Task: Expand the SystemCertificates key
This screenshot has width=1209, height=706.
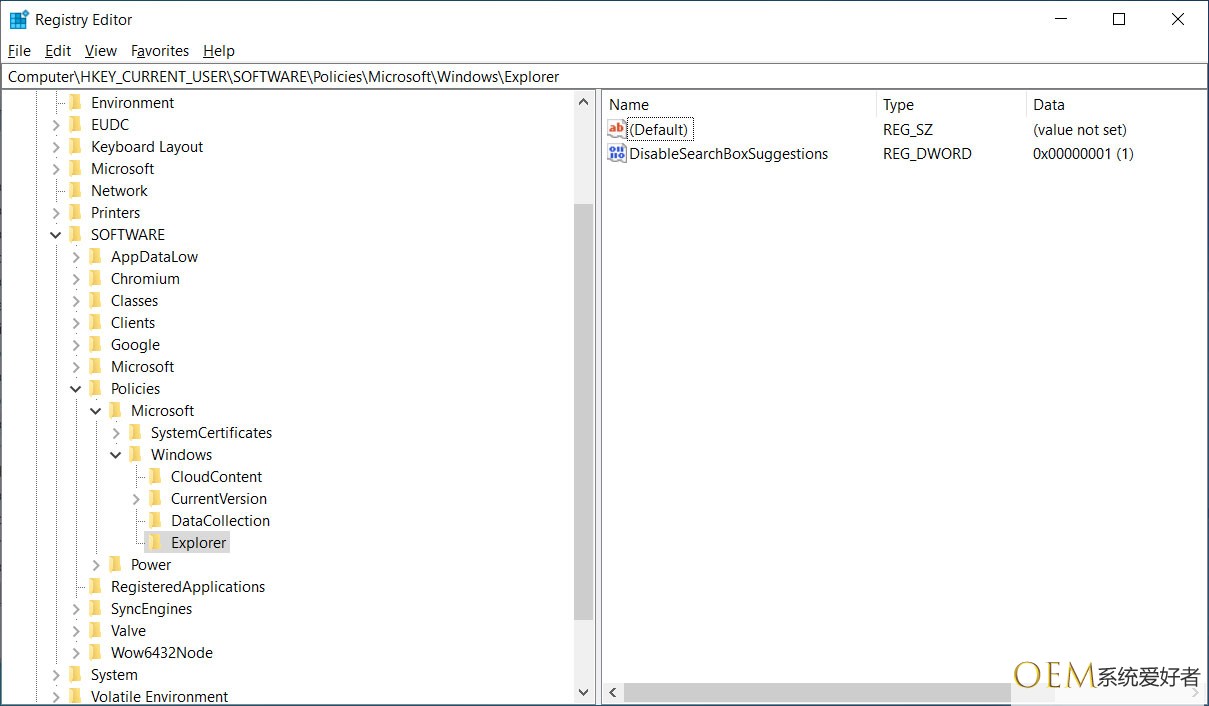Action: (116, 433)
